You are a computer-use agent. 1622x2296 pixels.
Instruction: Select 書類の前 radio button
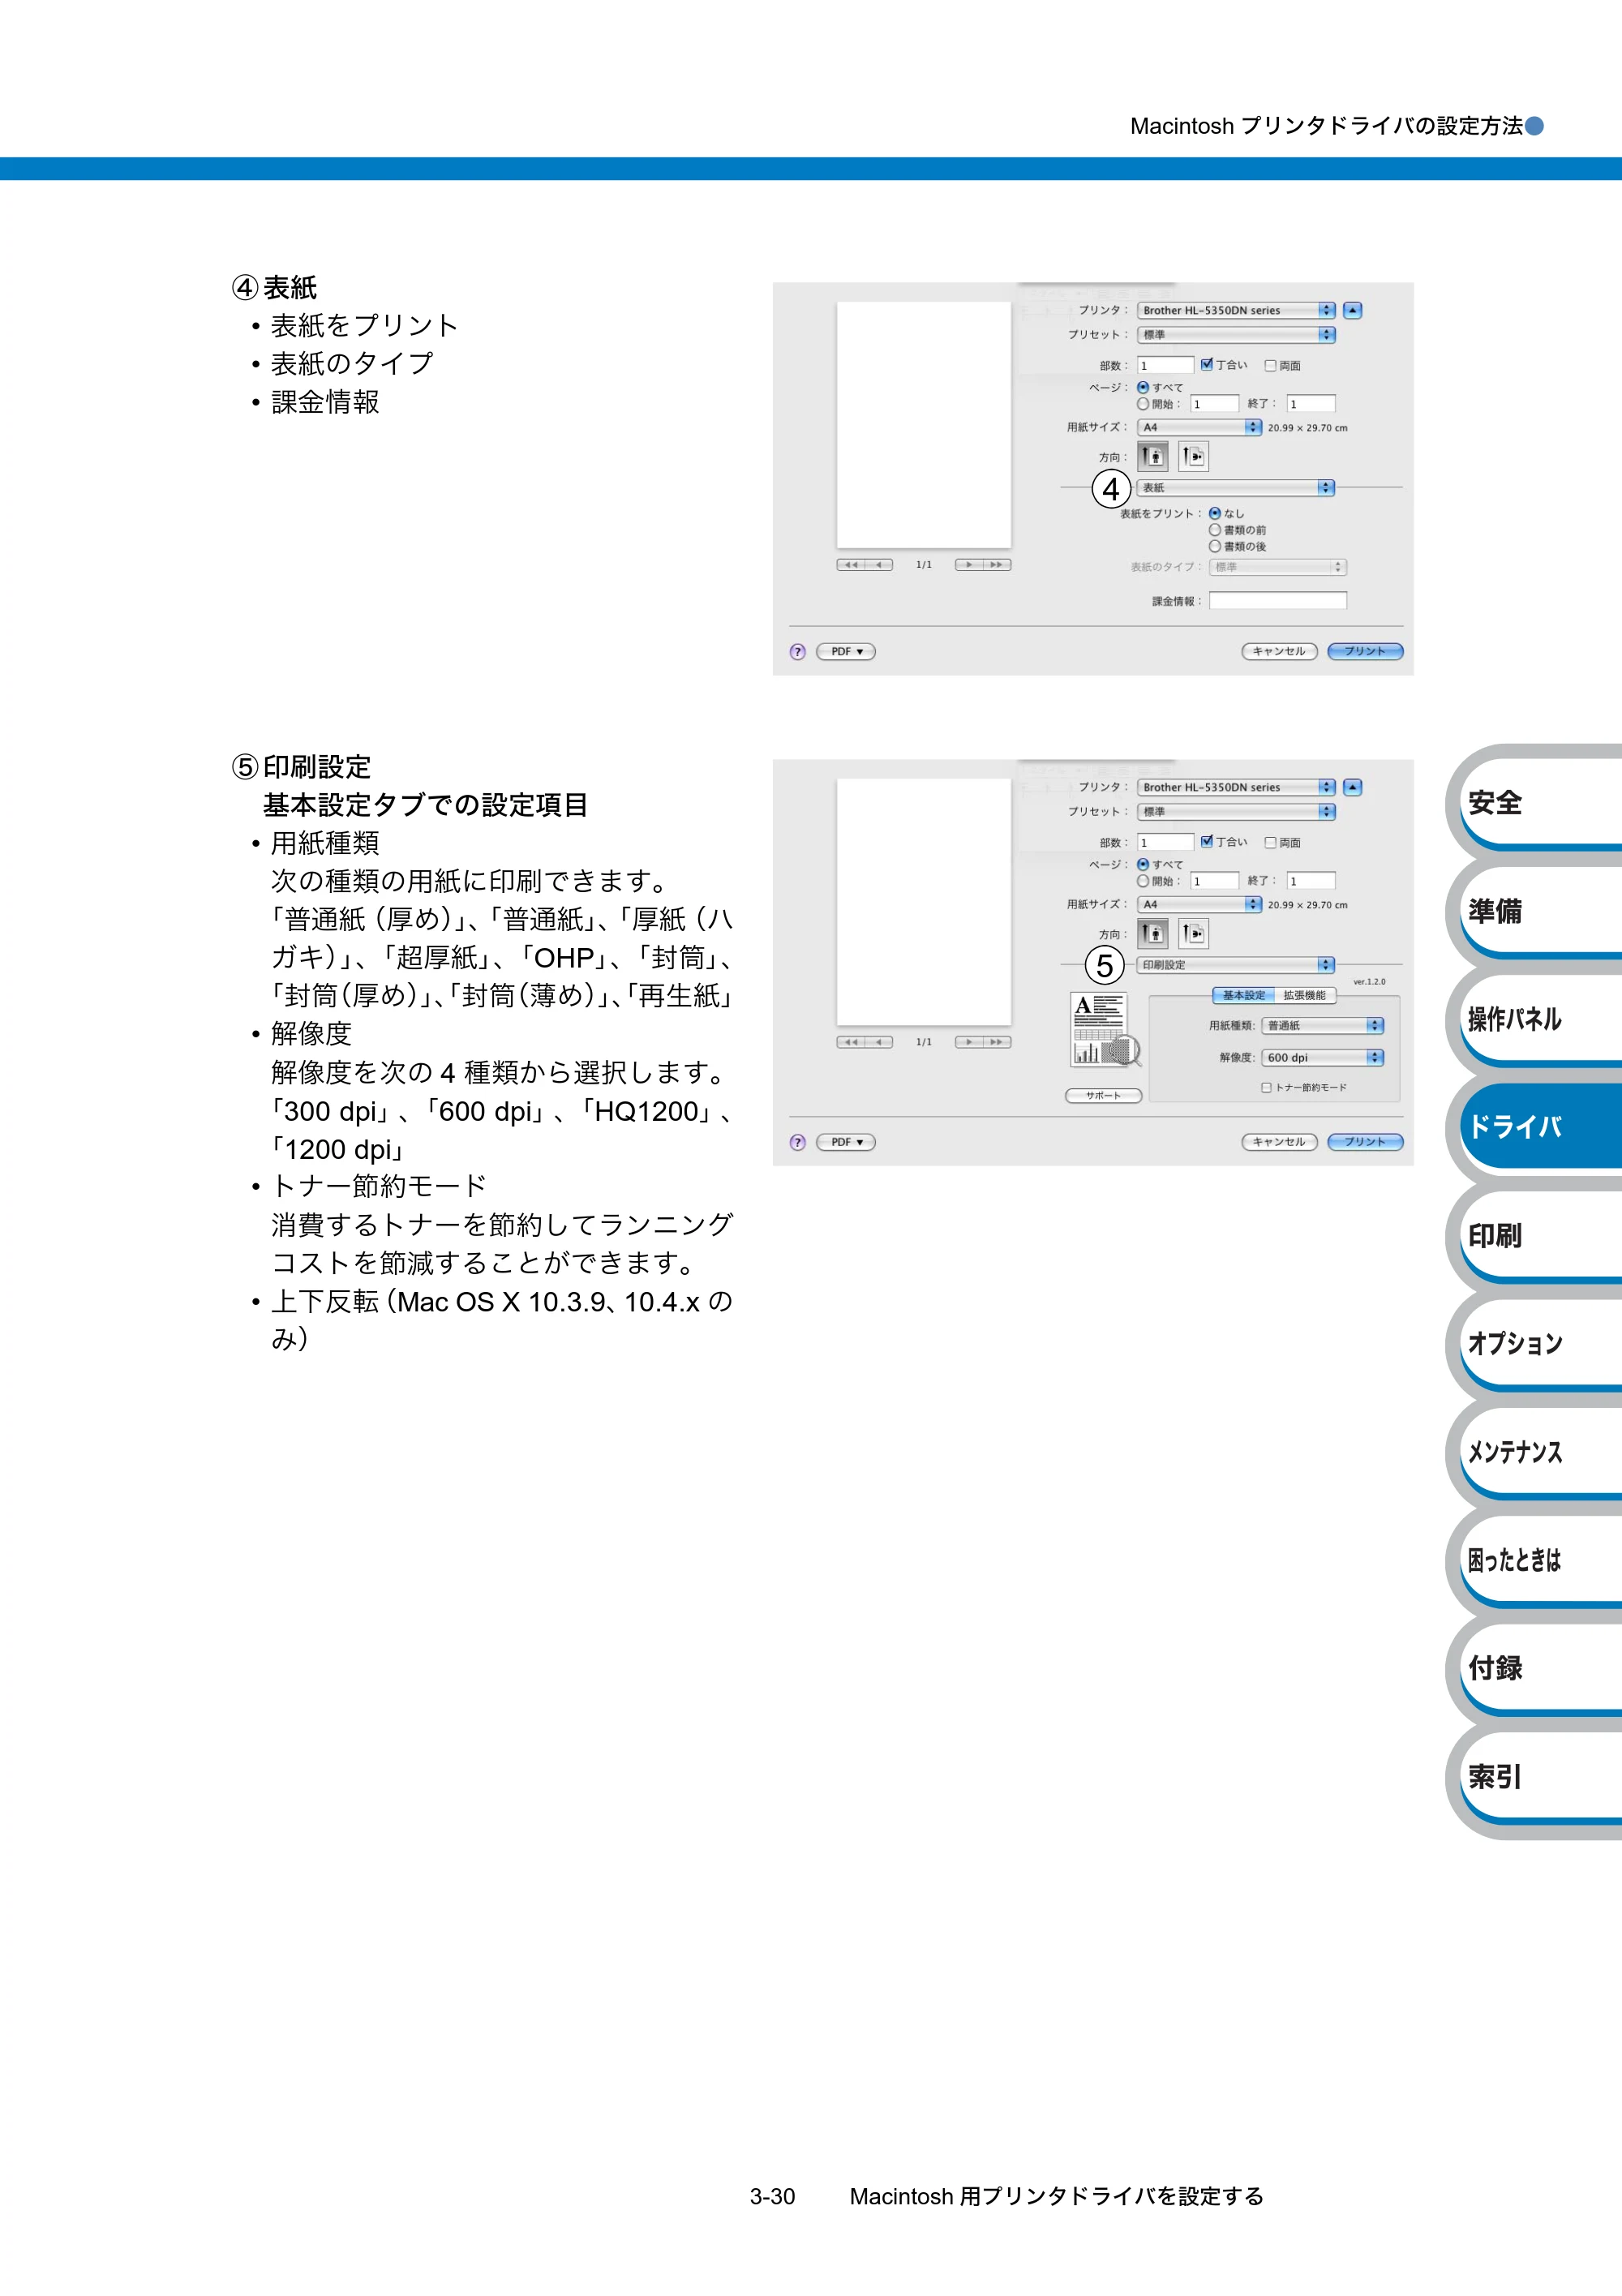(1215, 530)
